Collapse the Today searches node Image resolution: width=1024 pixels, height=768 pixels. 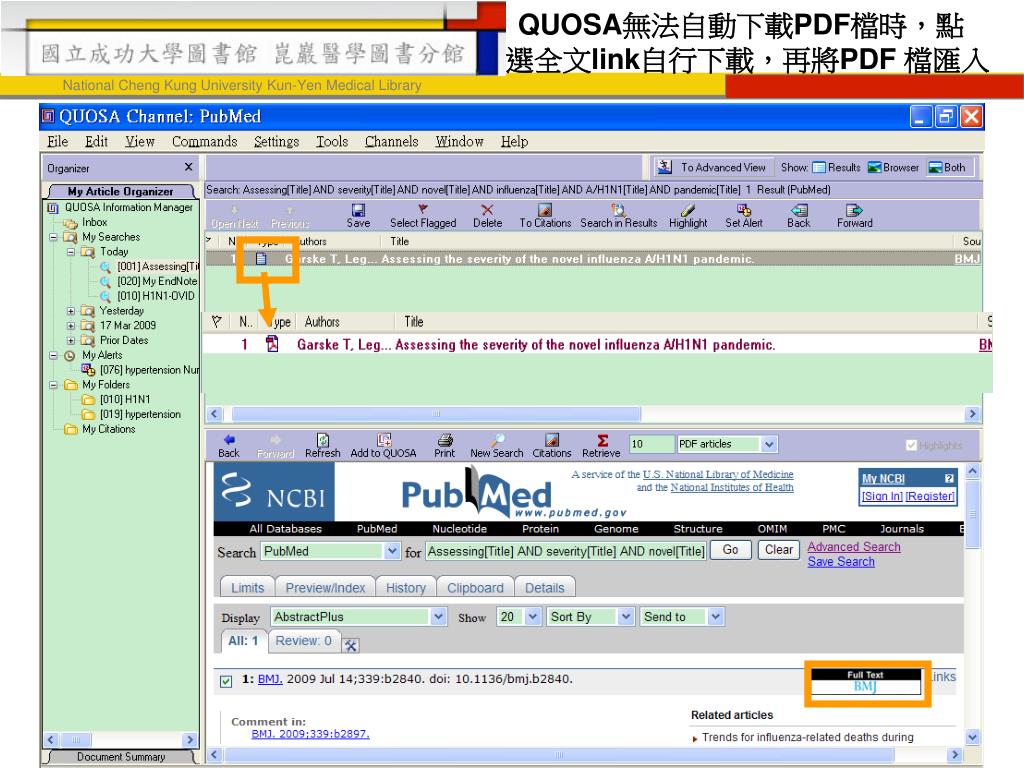[x=71, y=251]
